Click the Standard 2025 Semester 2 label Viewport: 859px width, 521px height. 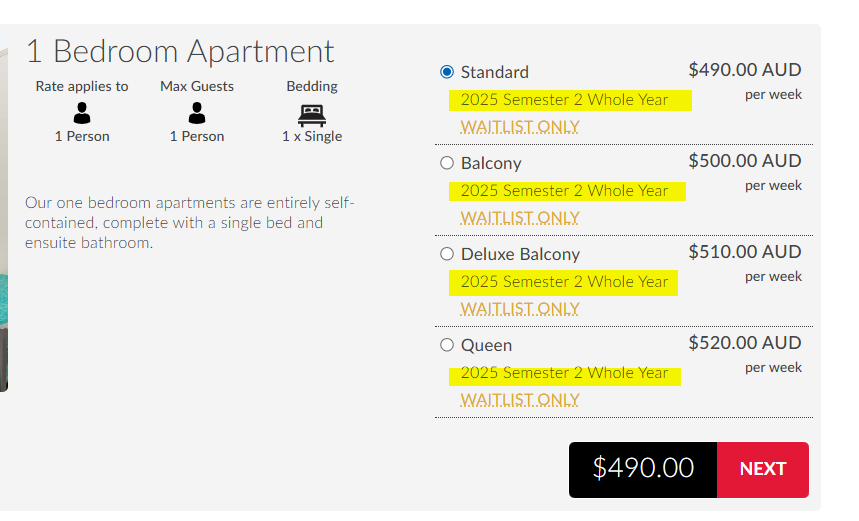(564, 100)
